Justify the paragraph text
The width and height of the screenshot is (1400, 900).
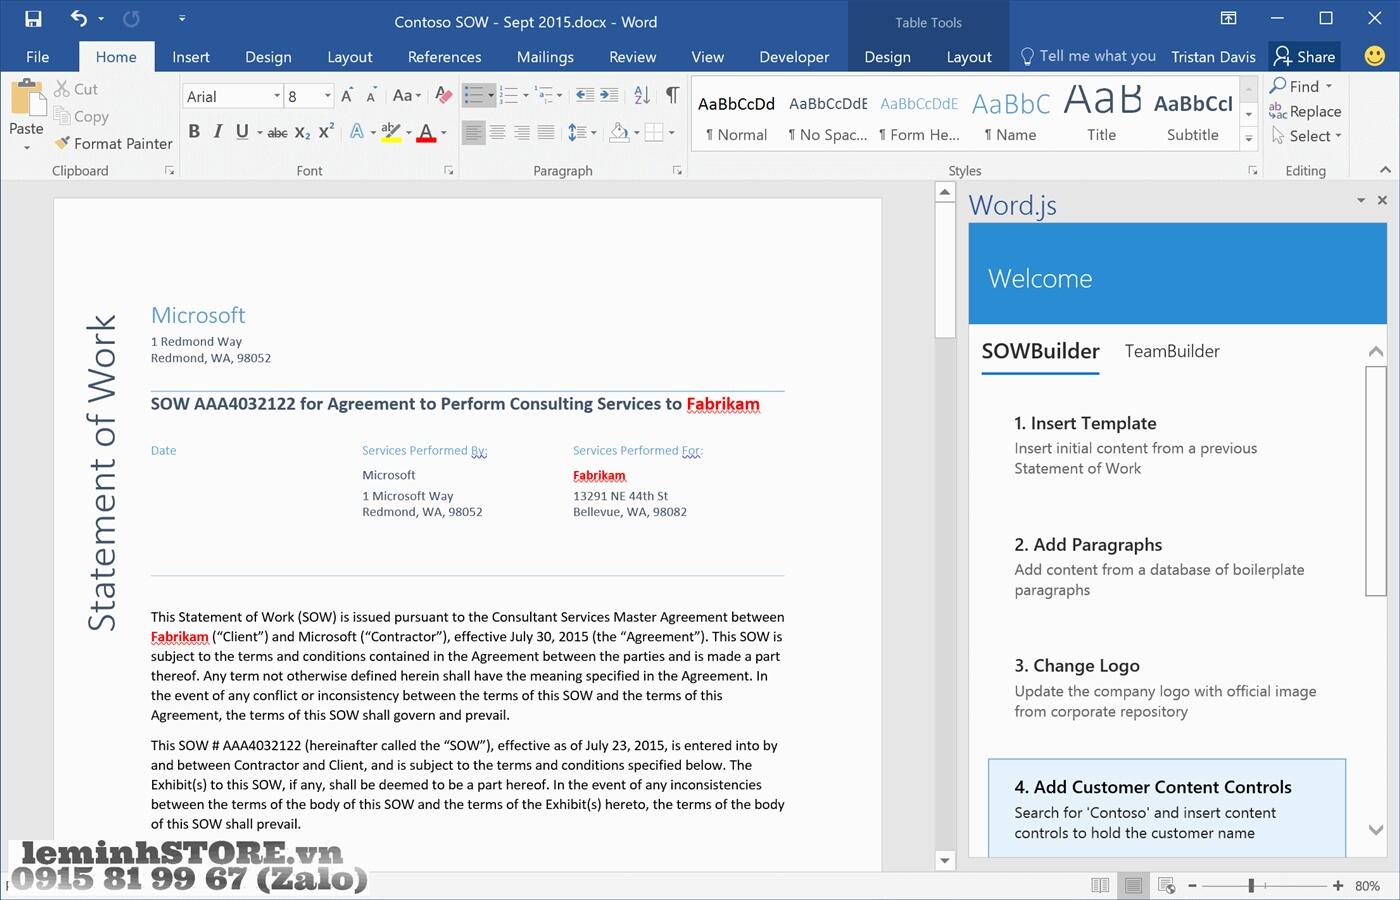click(x=545, y=132)
